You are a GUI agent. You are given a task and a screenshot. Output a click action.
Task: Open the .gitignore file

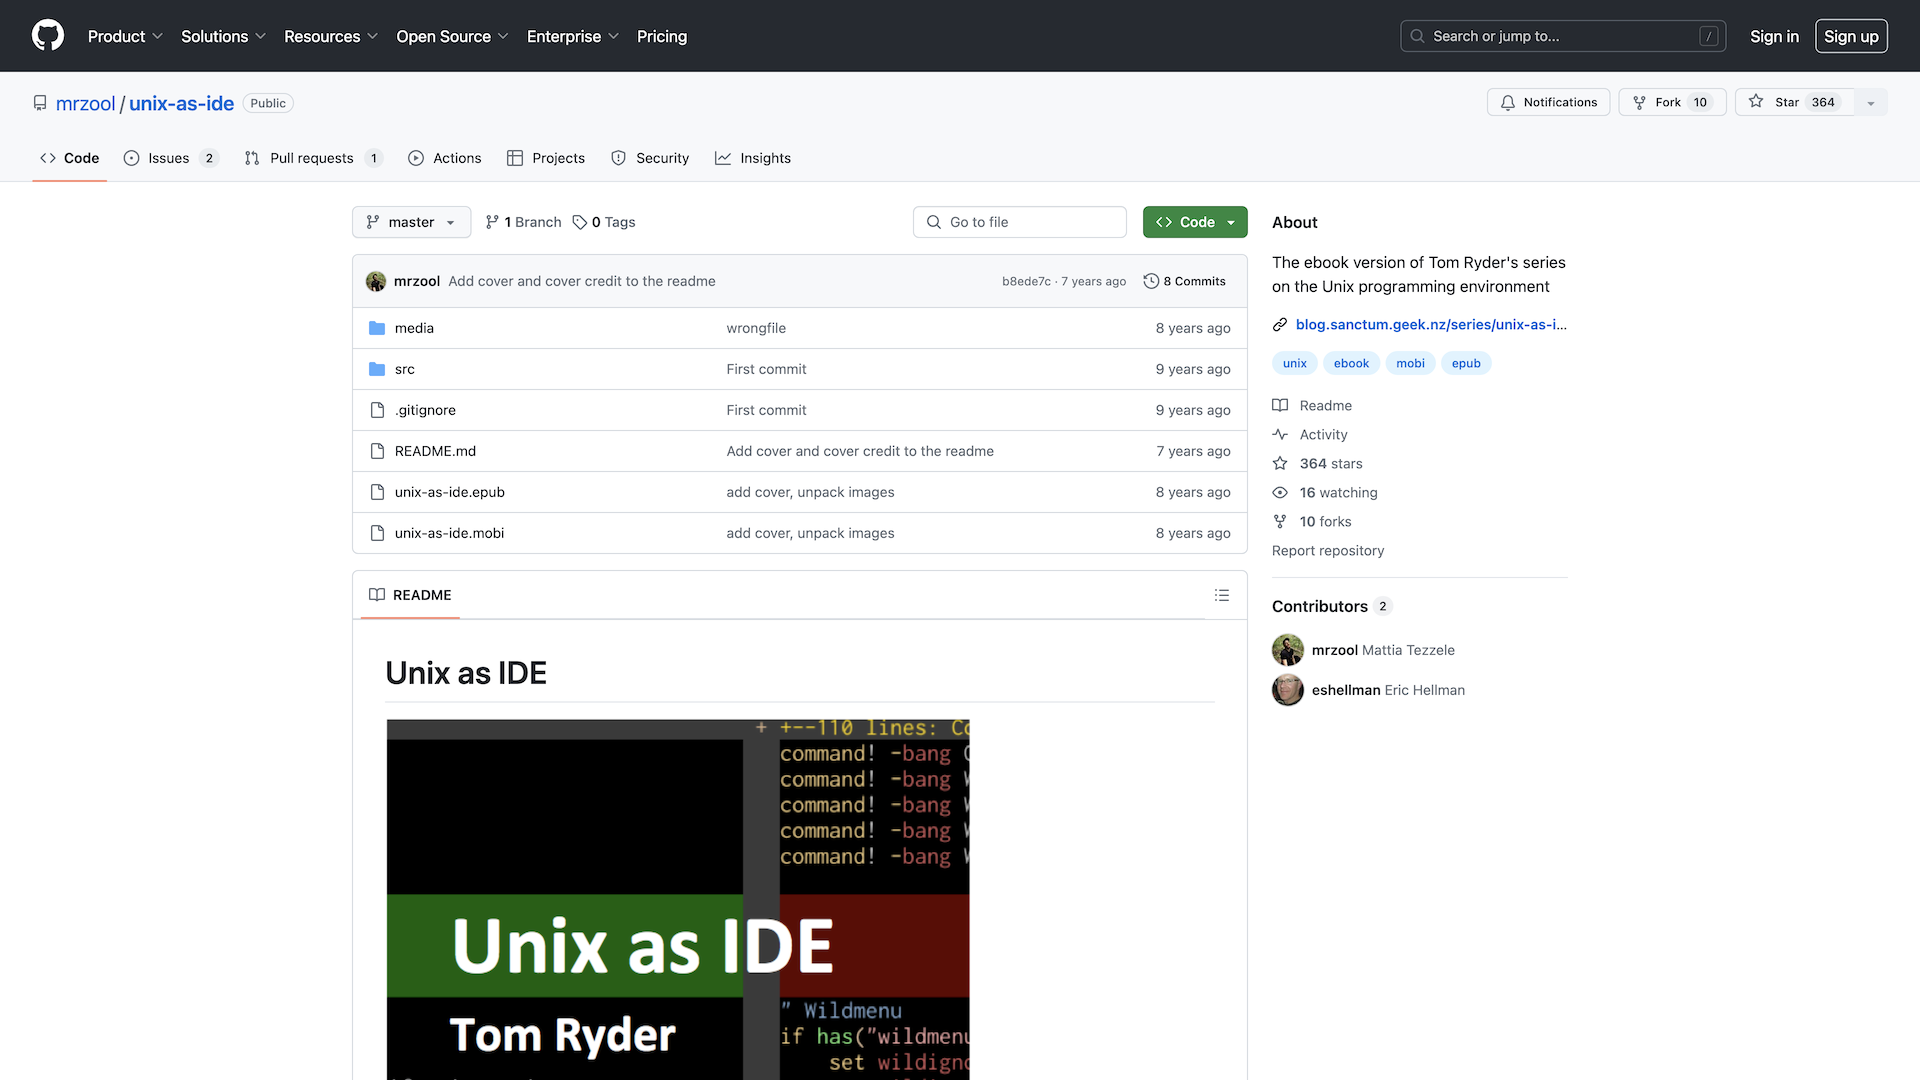425,410
